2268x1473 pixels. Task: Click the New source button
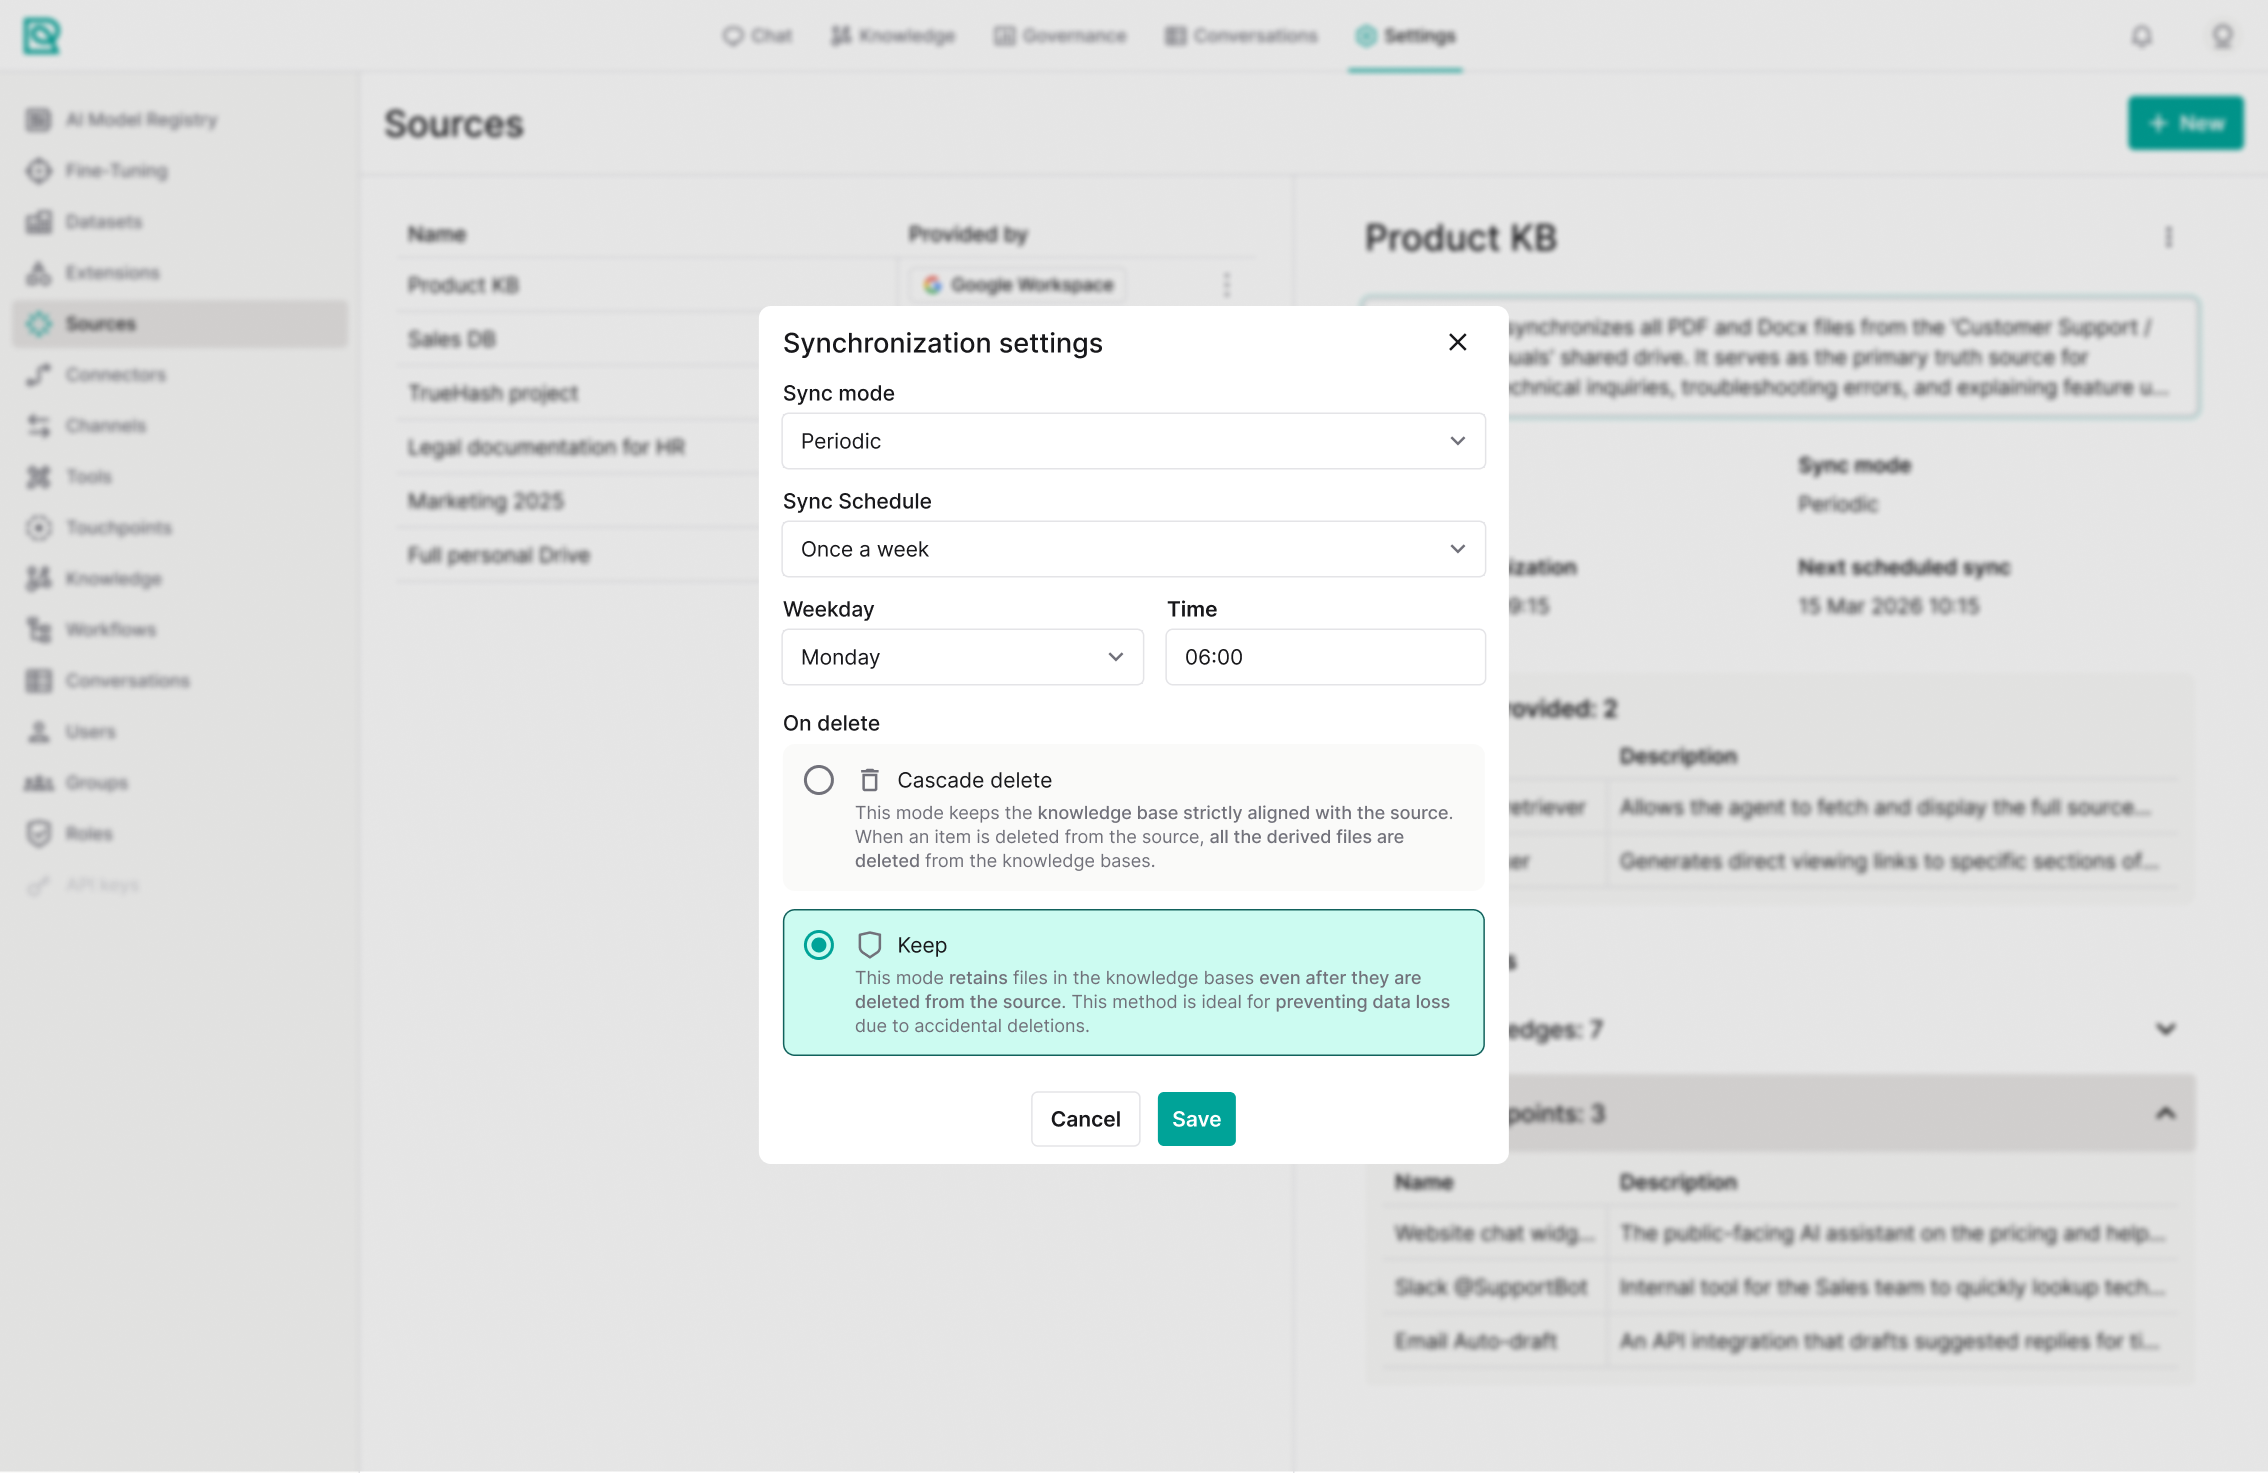coord(2185,124)
